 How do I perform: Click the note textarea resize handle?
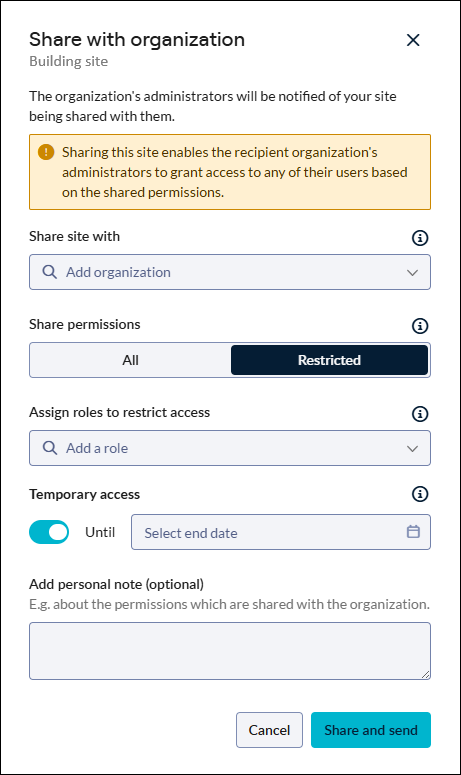pos(425,675)
